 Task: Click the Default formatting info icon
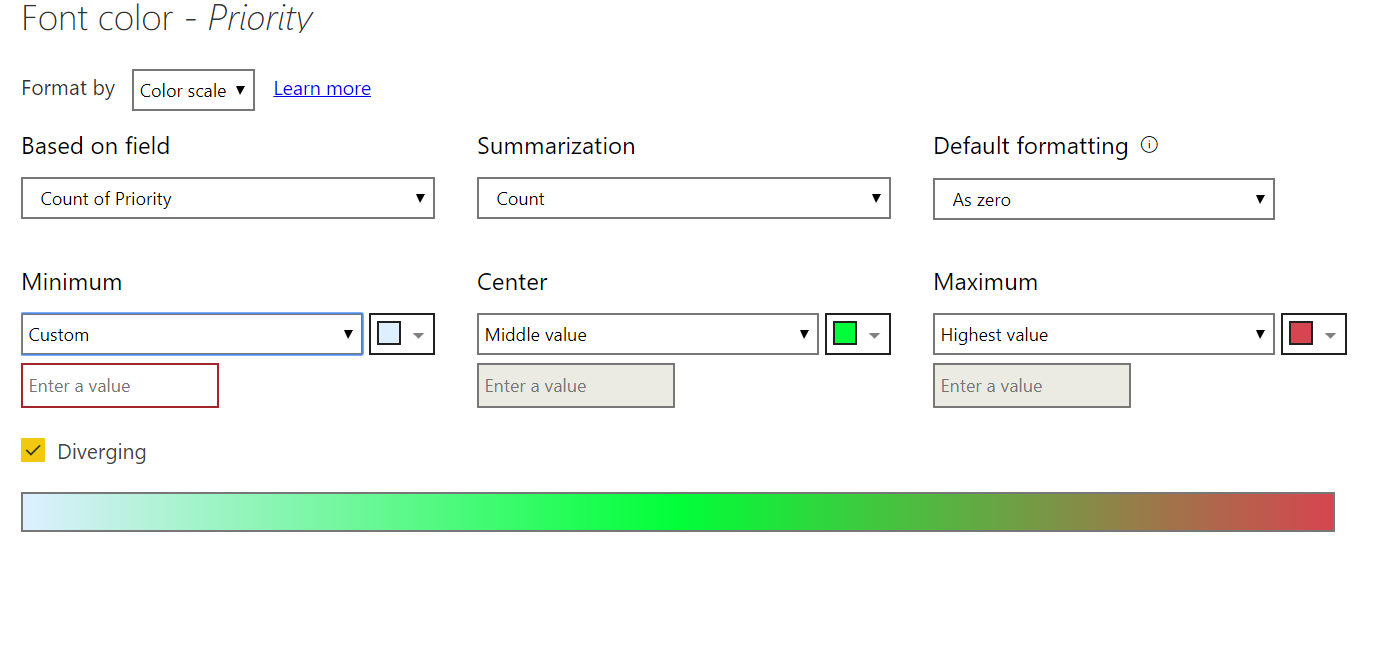tap(1149, 145)
